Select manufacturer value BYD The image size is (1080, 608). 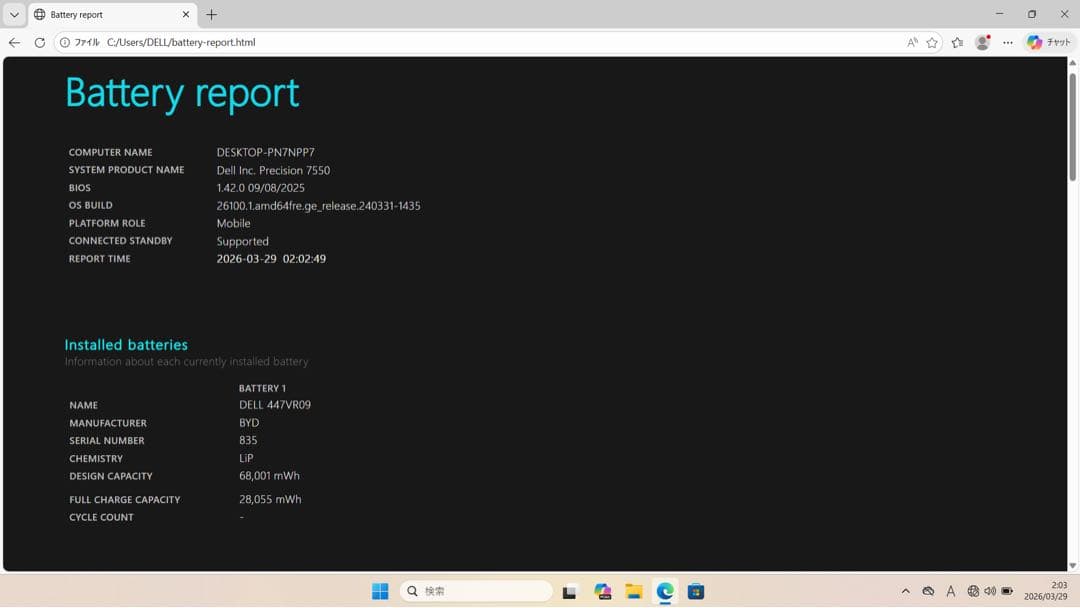[x=249, y=423]
